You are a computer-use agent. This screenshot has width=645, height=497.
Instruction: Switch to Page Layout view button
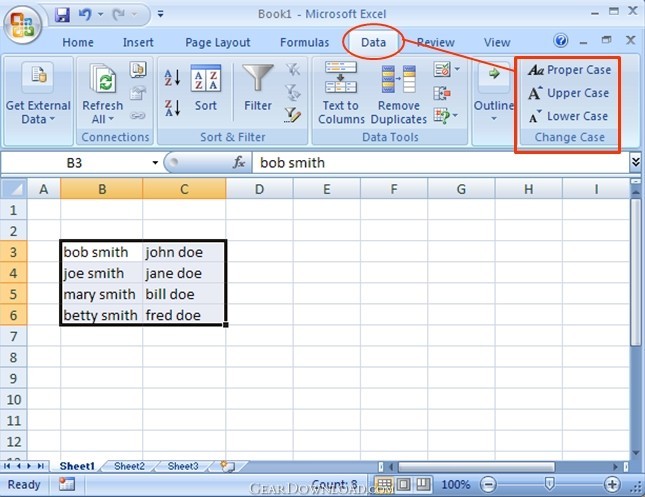[x=404, y=484]
